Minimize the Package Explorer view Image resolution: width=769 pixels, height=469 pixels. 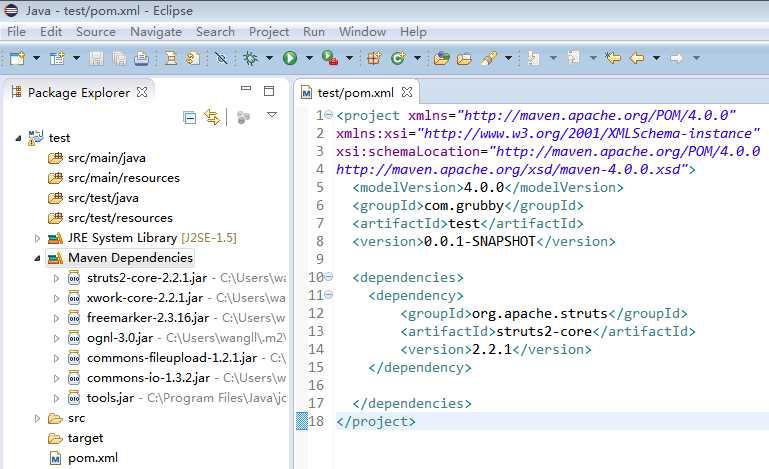(246, 89)
